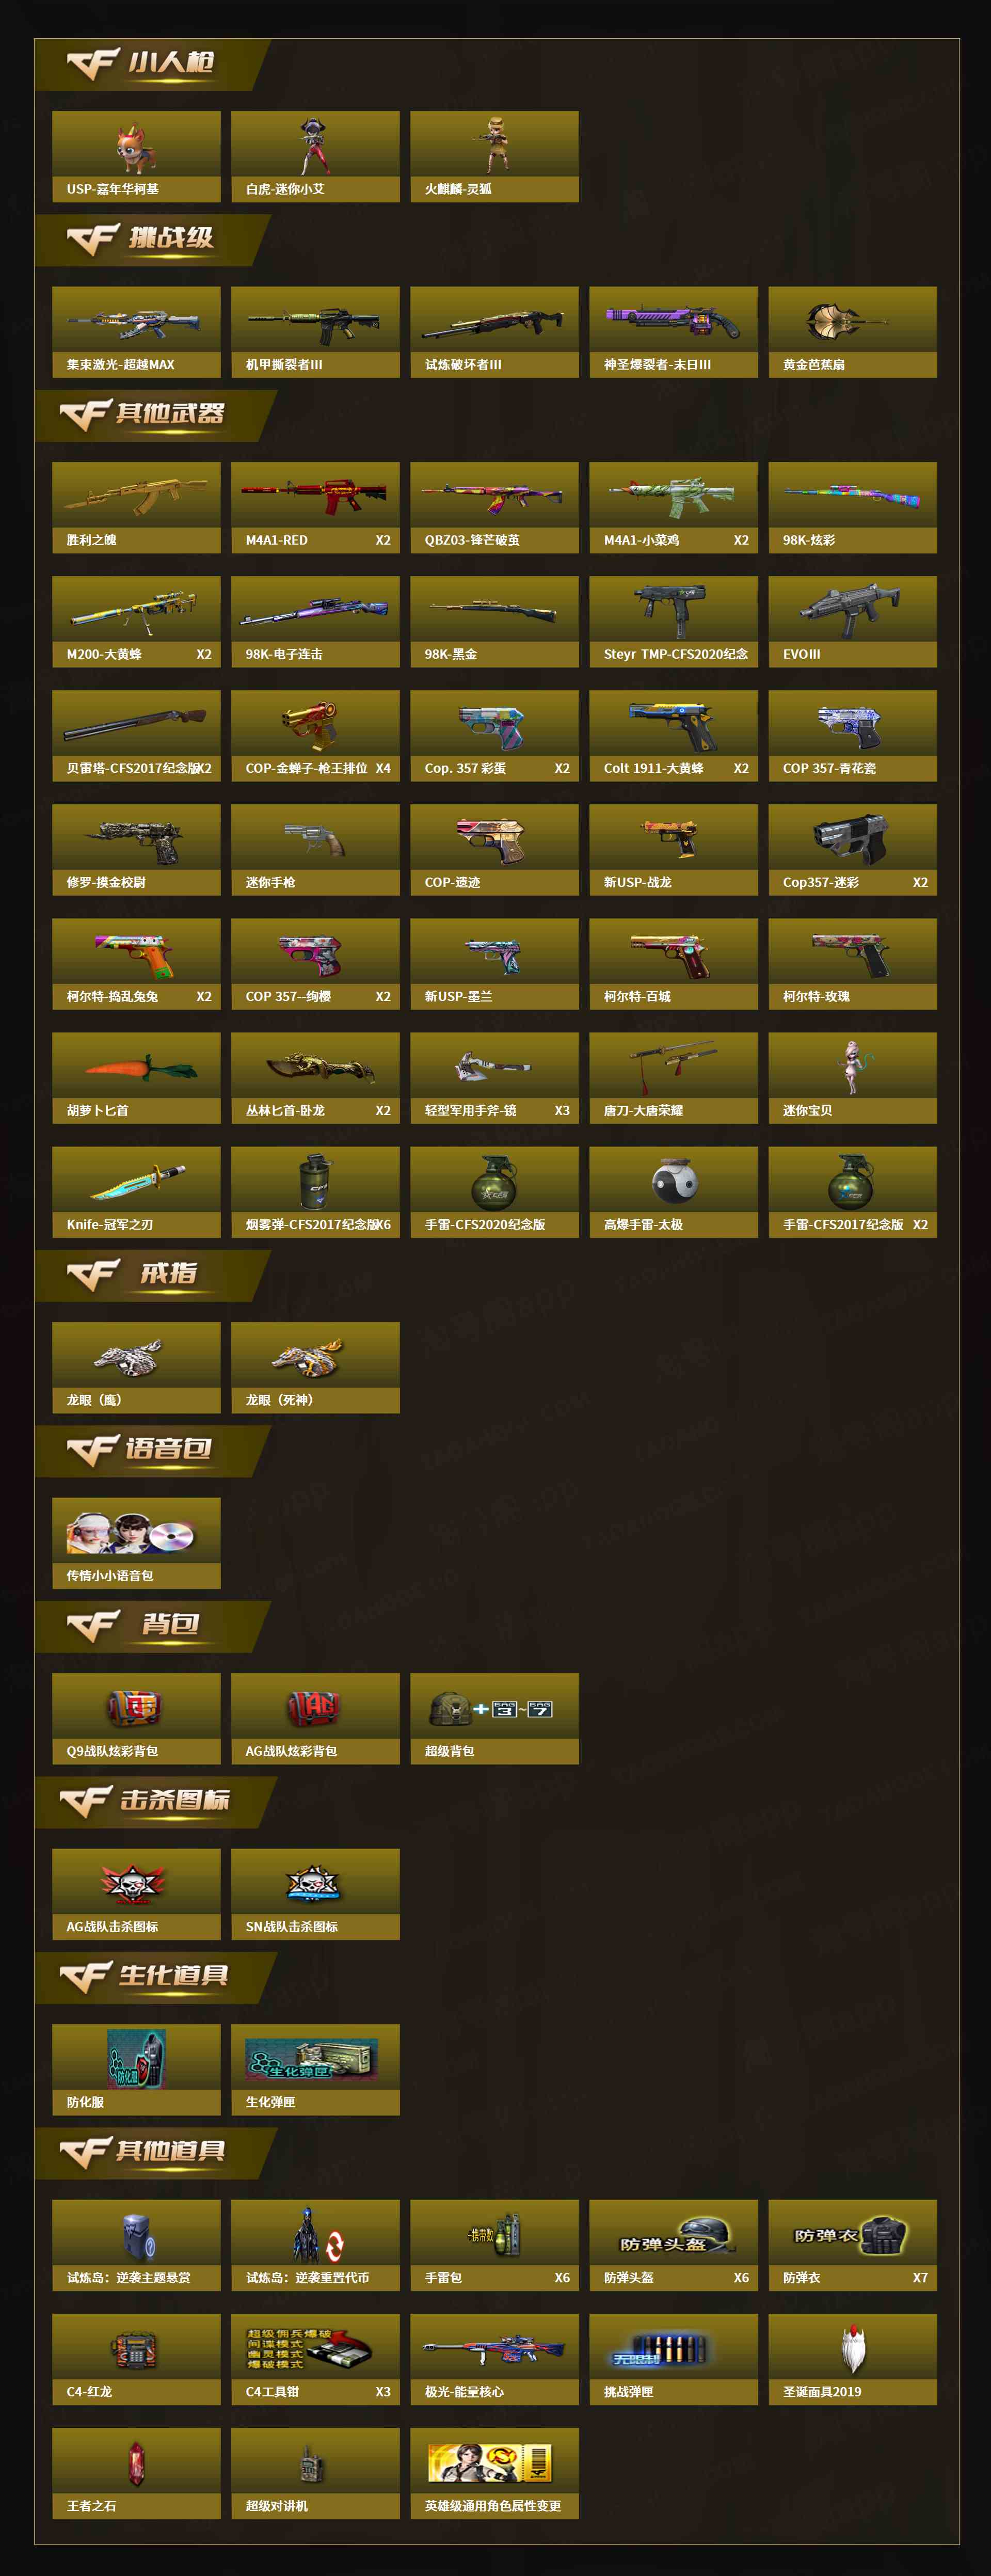The height and width of the screenshot is (2576, 991).
Task: Select the USP-嘉年华柯基 corgi item
Action: (136, 156)
